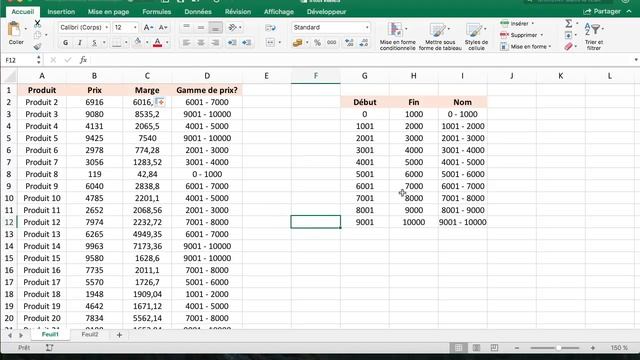The height and width of the screenshot is (360, 640).
Task: Copy selection with the copy icon
Action: click(38, 35)
